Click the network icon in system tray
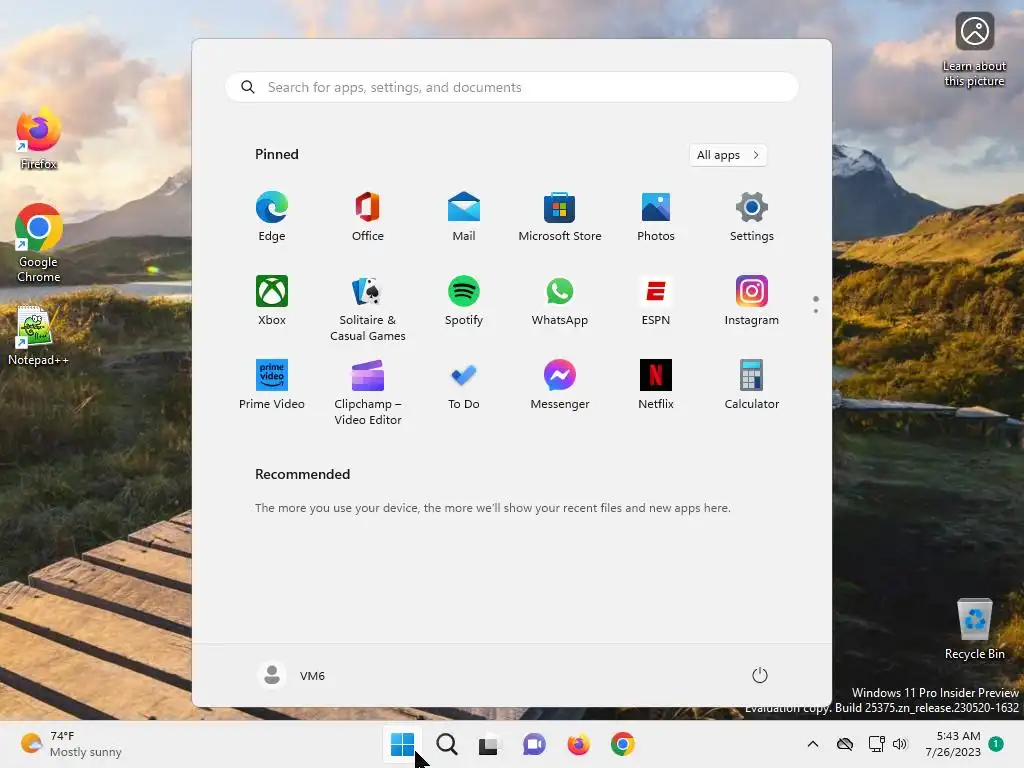This screenshot has width=1024, height=768. click(876, 744)
